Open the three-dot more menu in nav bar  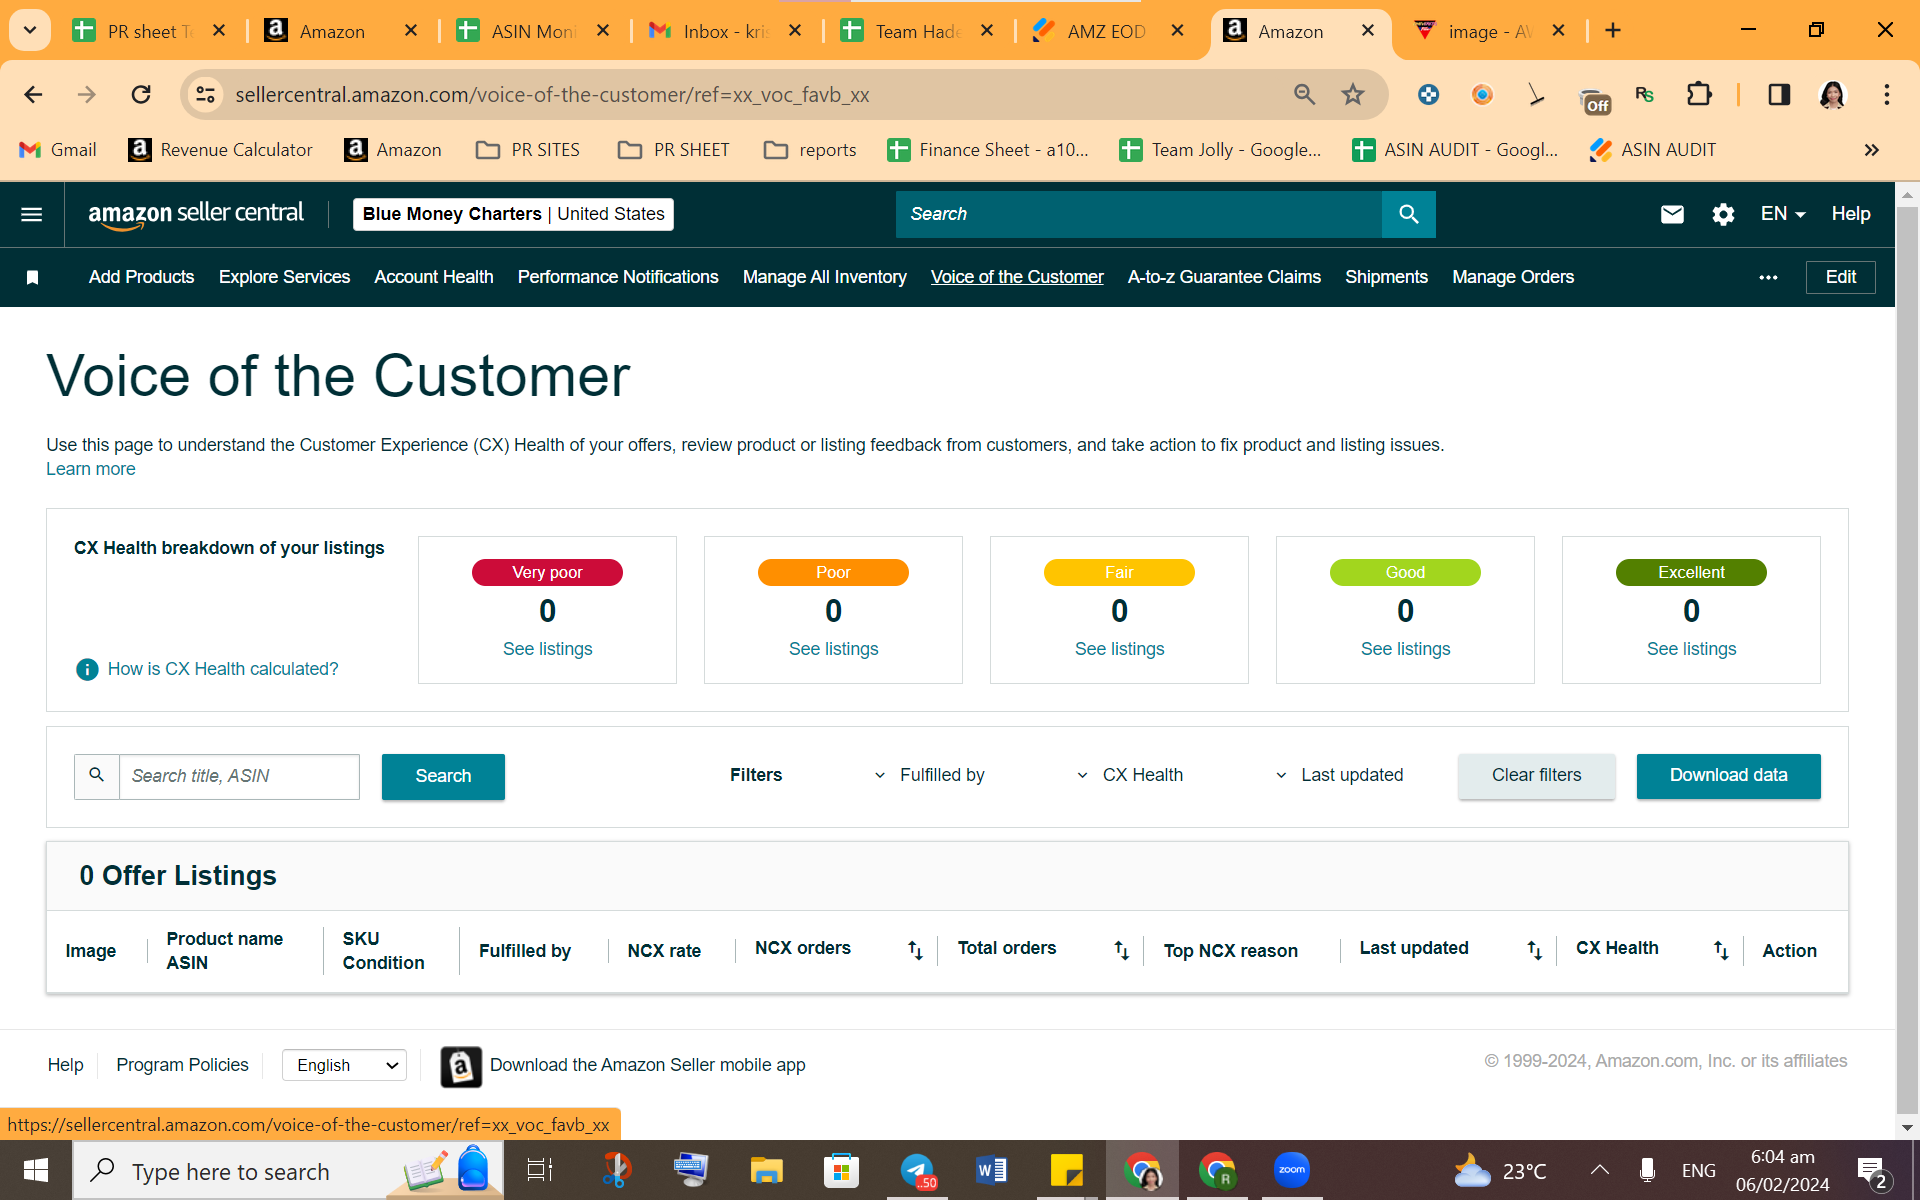point(1768,277)
